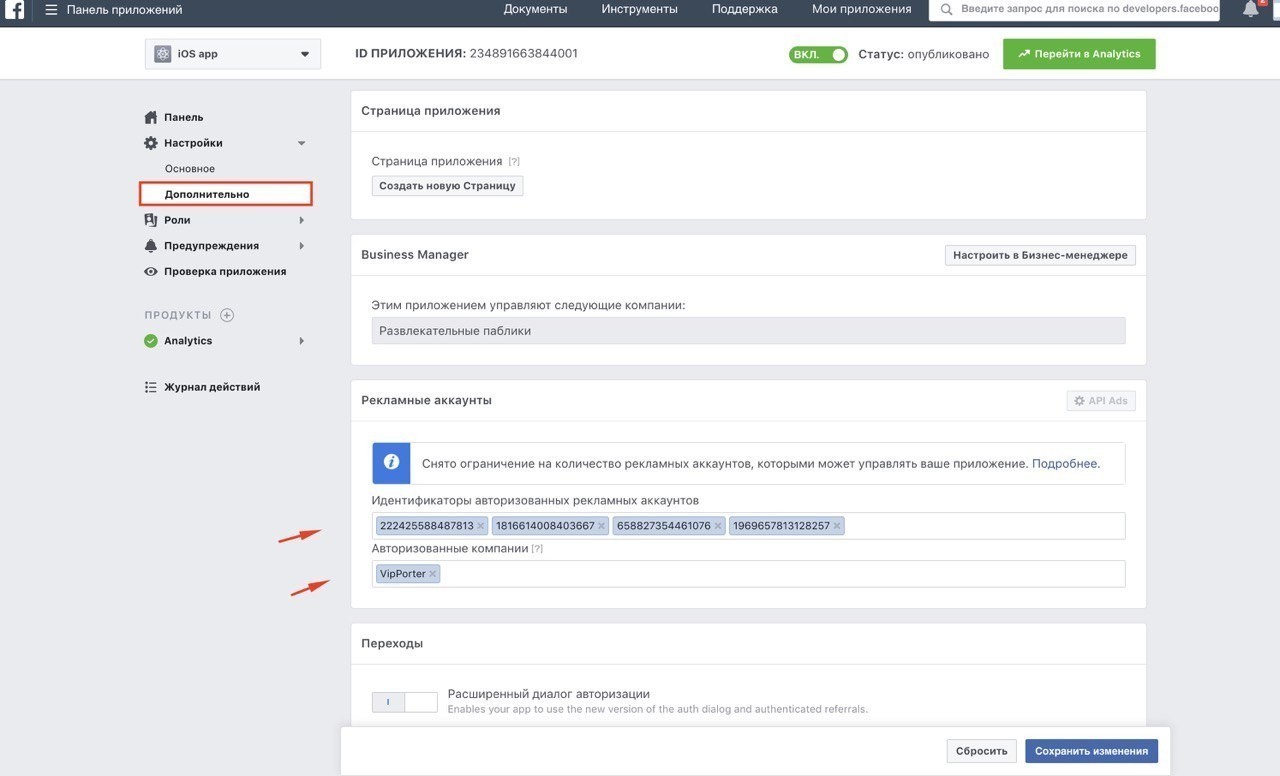The image size is (1280, 776).
Task: Click the Развлекательные паблики company field
Action: pos(748,331)
